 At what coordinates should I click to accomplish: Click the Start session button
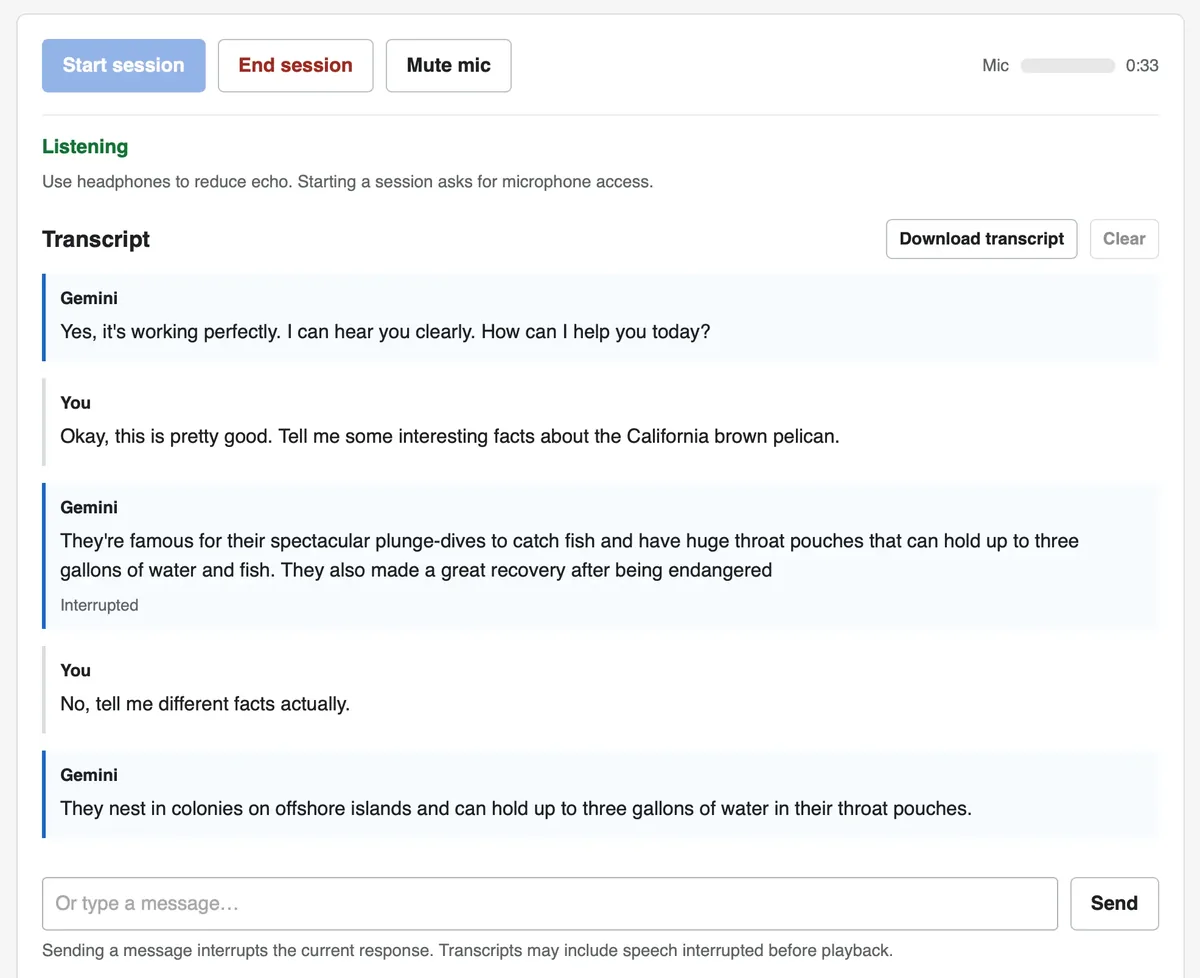124,66
